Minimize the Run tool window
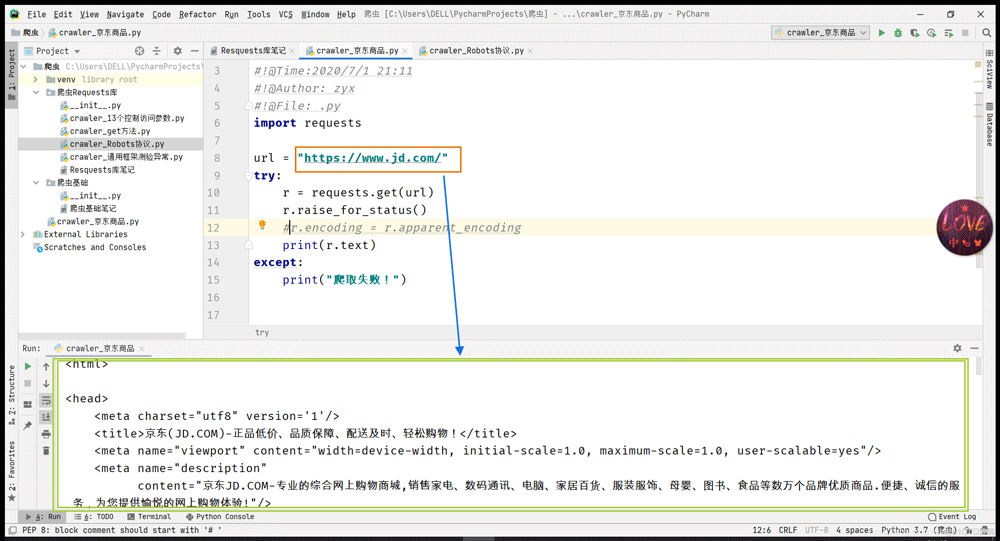Image resolution: width=1000 pixels, height=541 pixels. 974,348
